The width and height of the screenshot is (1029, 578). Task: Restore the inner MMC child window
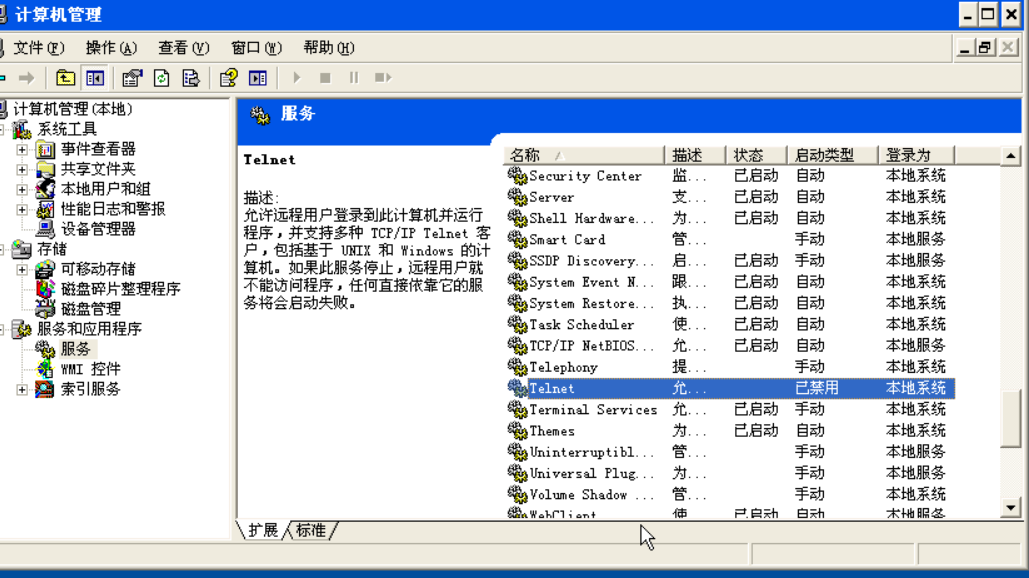[x=986, y=48]
